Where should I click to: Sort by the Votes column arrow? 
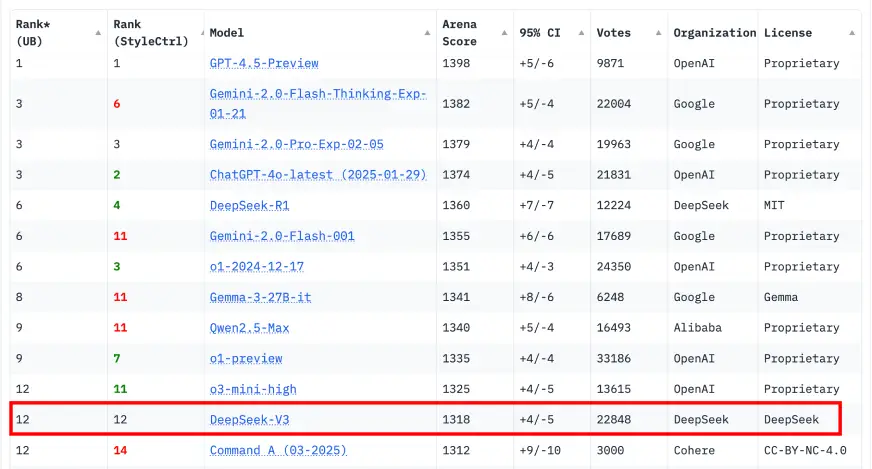point(658,33)
